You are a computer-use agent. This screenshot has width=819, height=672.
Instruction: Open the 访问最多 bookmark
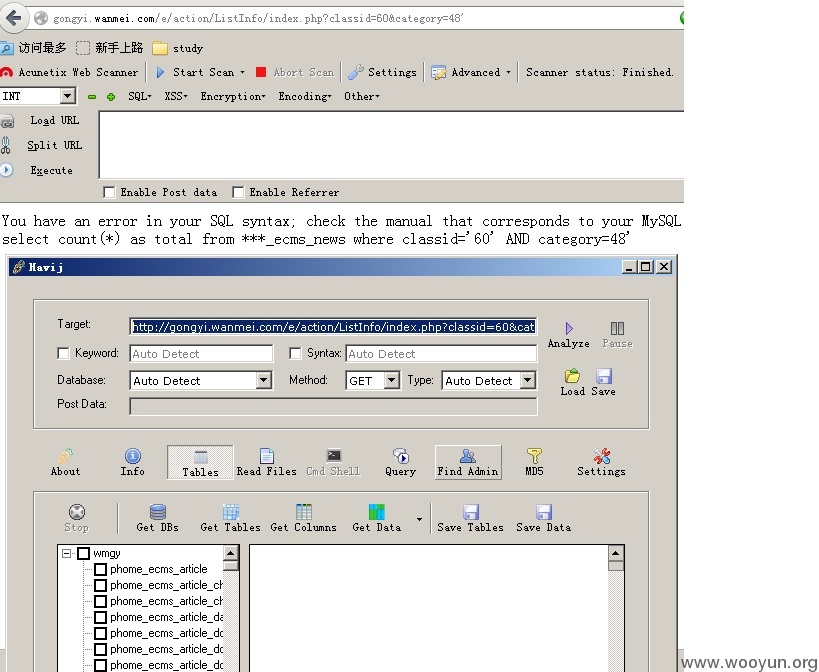[34, 48]
